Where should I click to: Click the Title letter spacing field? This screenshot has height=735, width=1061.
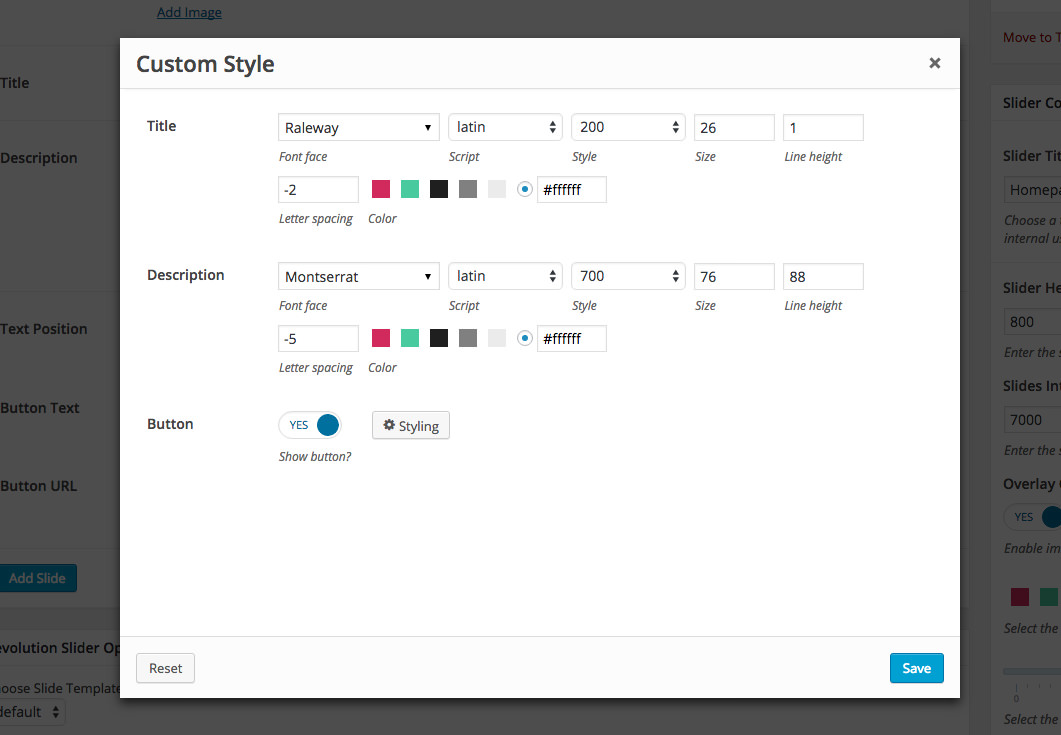[x=318, y=190]
